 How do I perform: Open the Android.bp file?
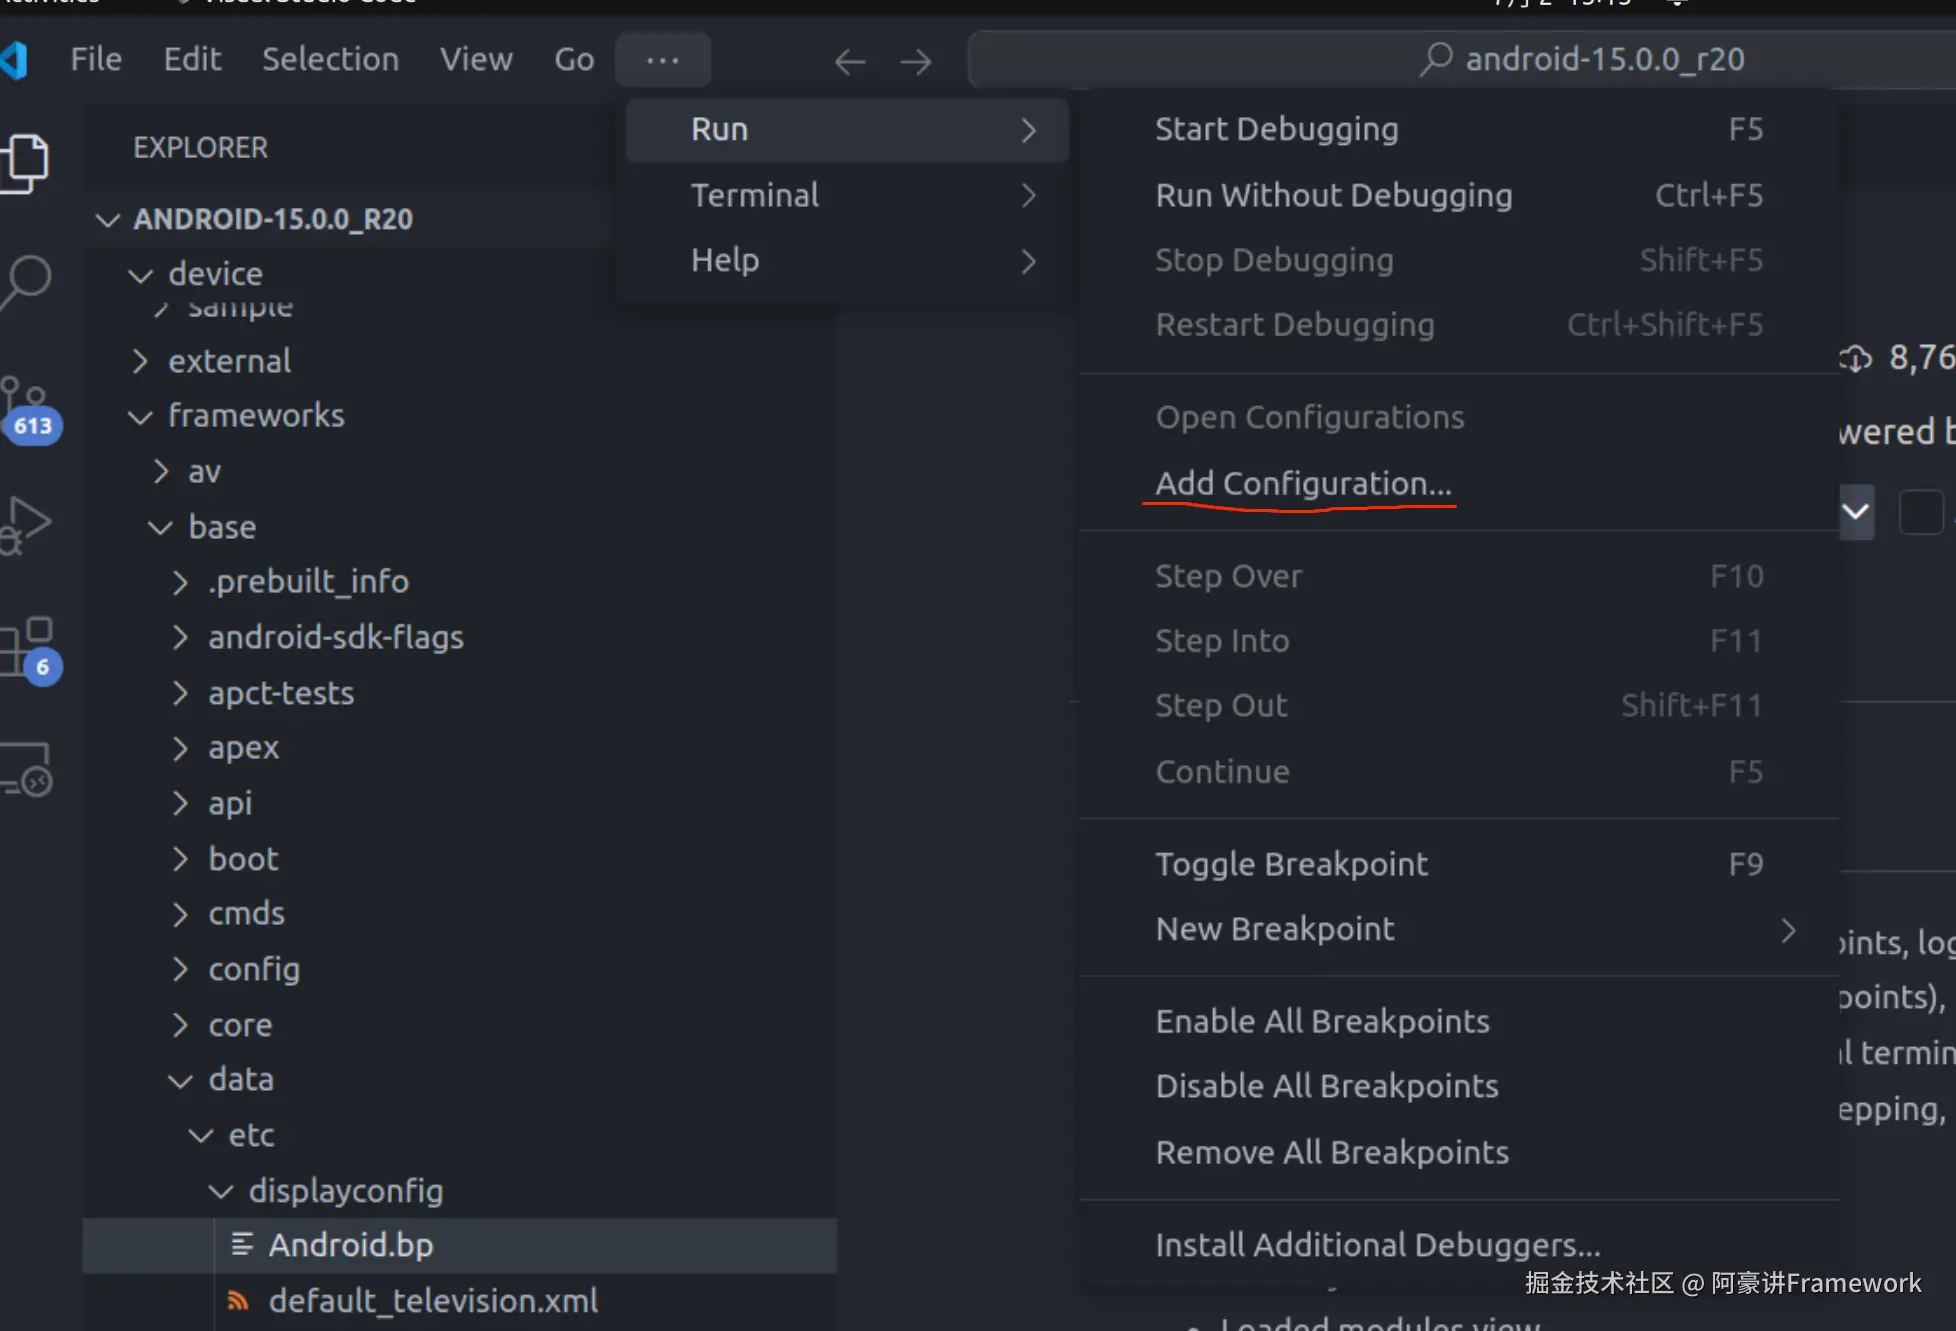click(x=350, y=1245)
